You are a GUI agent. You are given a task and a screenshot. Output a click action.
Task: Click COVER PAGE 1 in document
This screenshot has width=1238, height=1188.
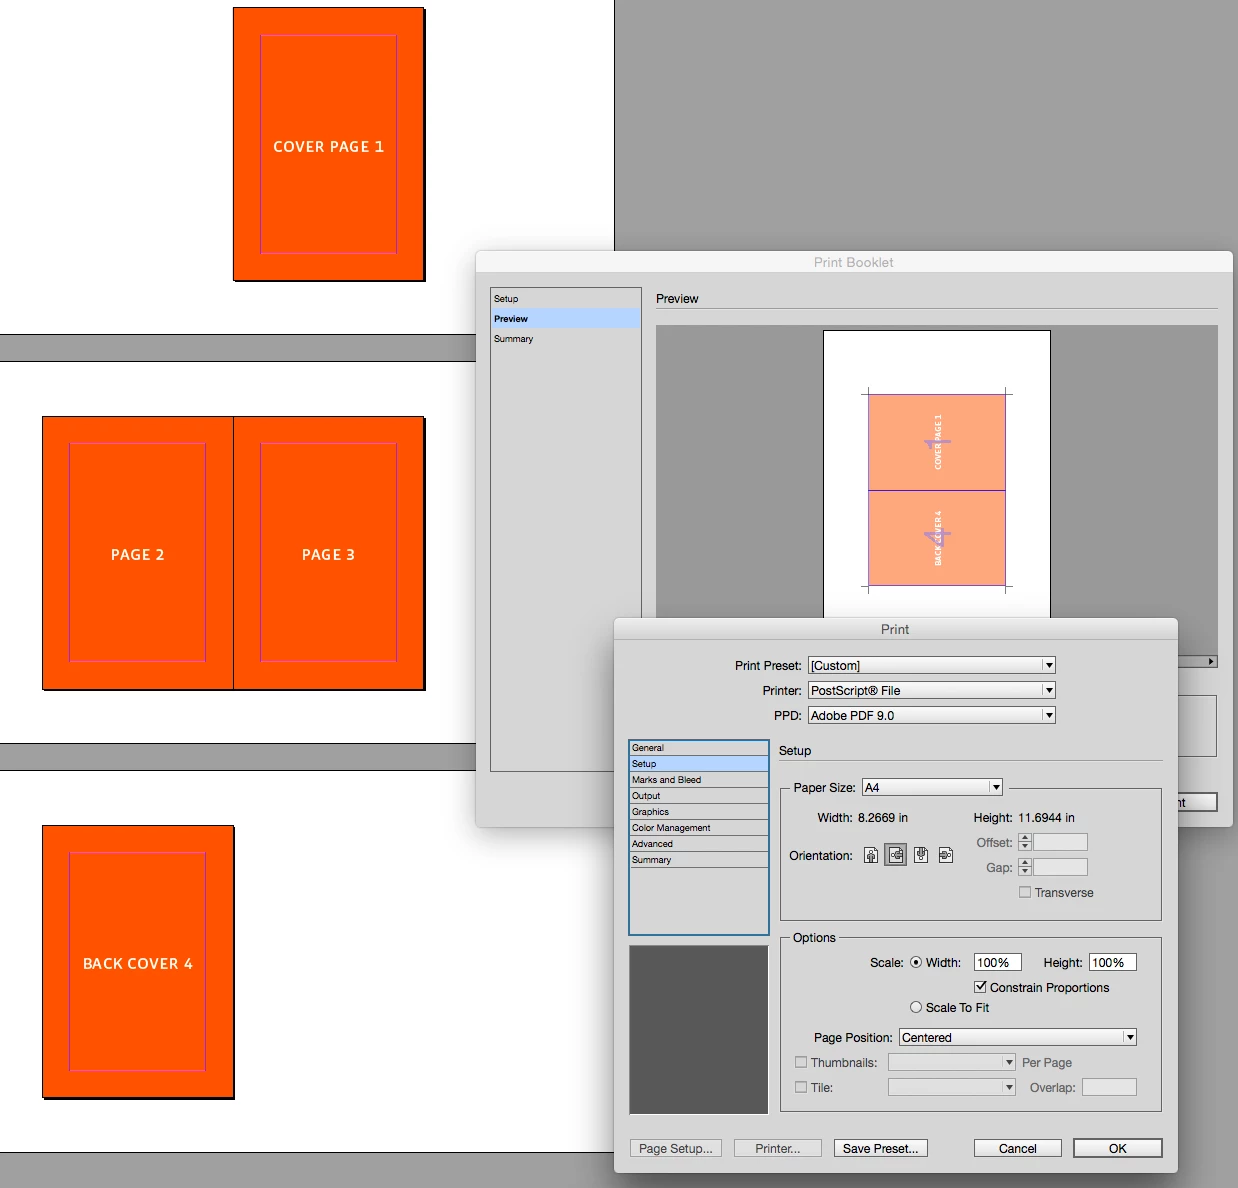point(329,146)
